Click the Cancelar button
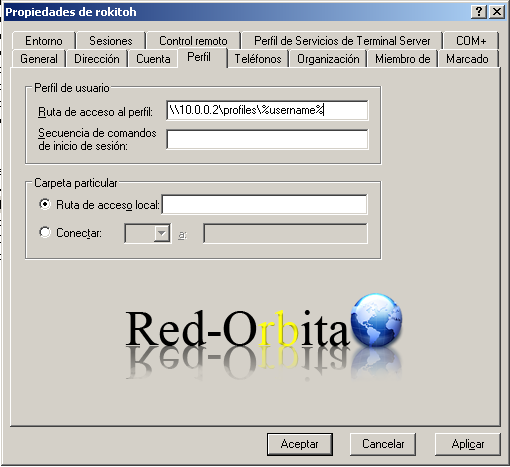The width and height of the screenshot is (510, 467). [383, 444]
